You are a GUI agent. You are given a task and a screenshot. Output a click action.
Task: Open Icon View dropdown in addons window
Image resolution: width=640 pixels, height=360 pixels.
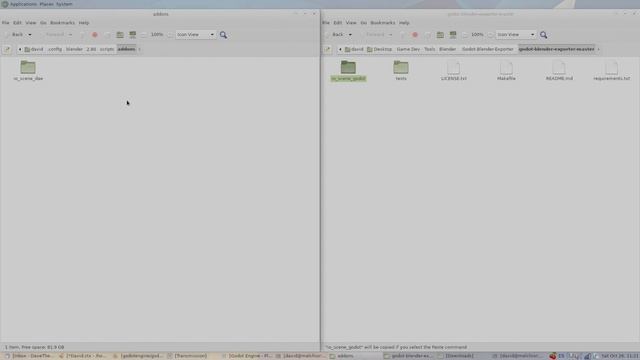click(x=196, y=35)
